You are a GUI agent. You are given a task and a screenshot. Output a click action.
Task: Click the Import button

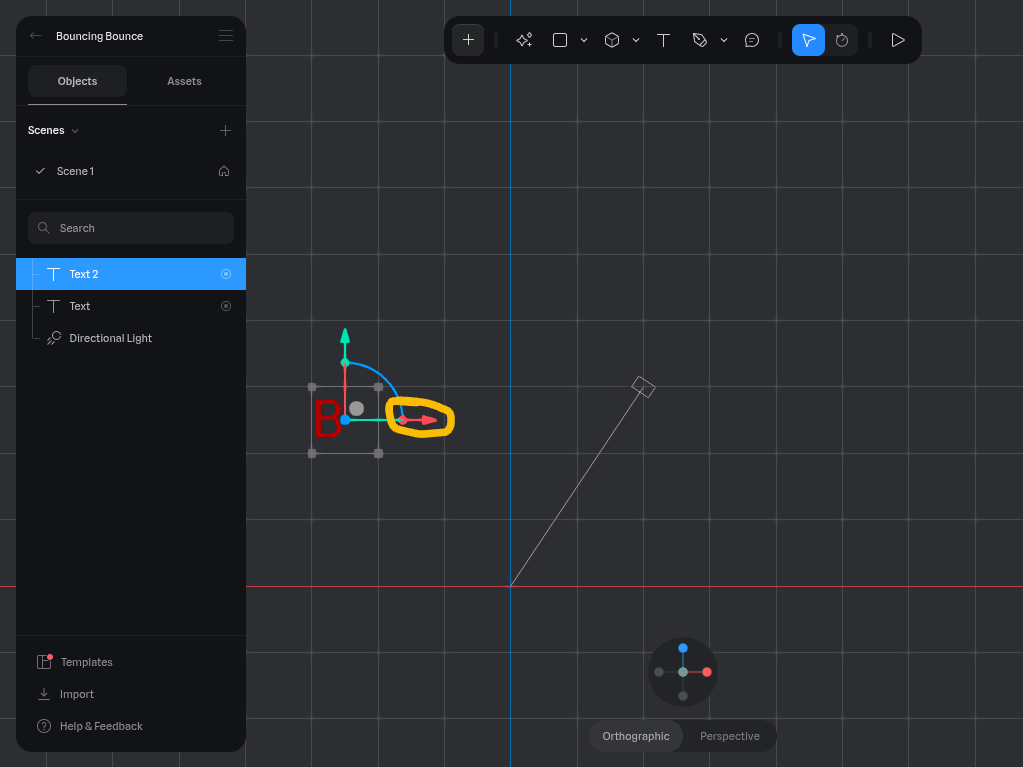(65, 694)
